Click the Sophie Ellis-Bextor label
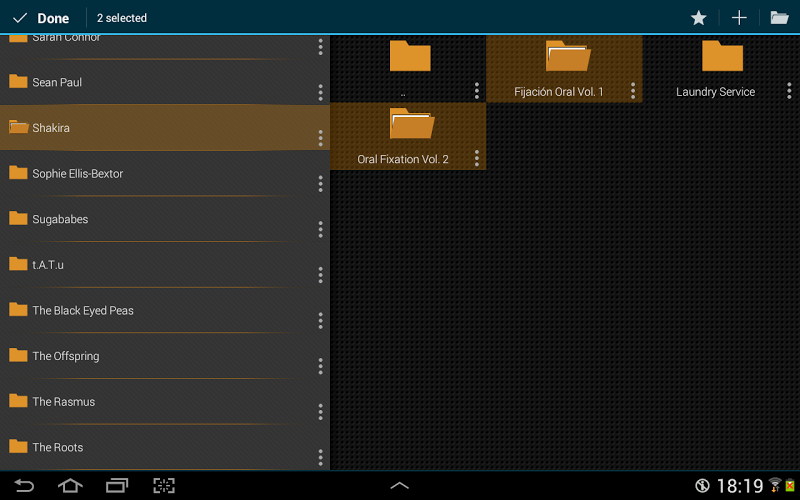800x500 pixels. point(78,173)
